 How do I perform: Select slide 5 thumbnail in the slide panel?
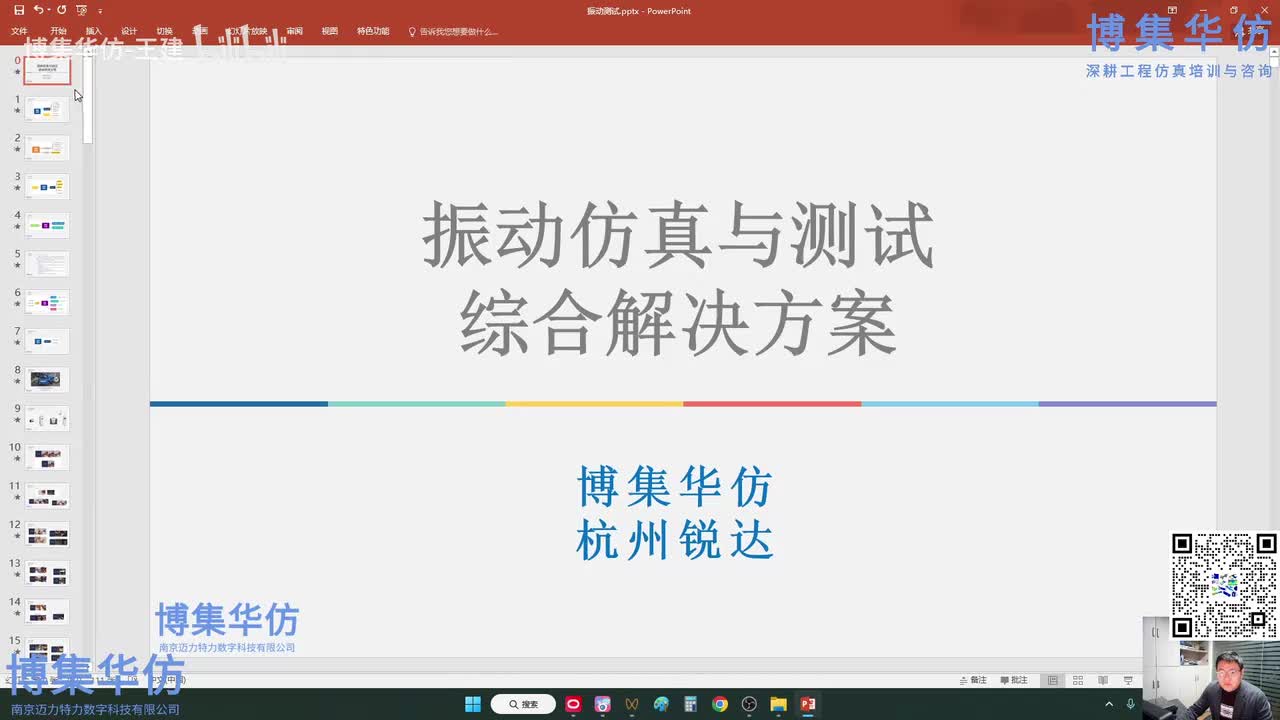(x=47, y=264)
